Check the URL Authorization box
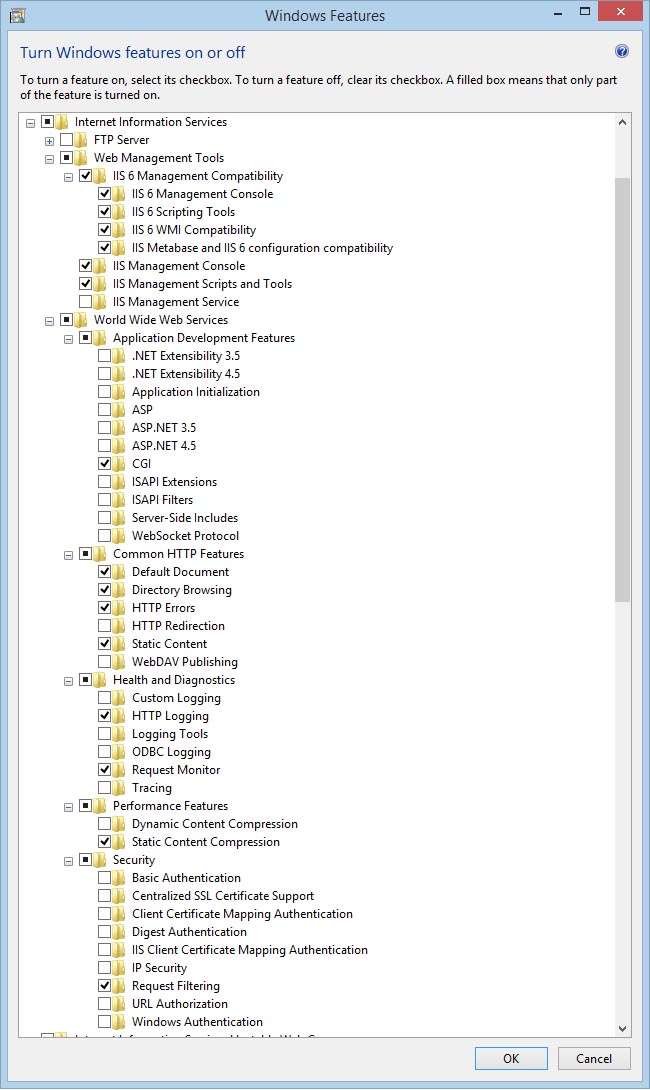 click(104, 1004)
